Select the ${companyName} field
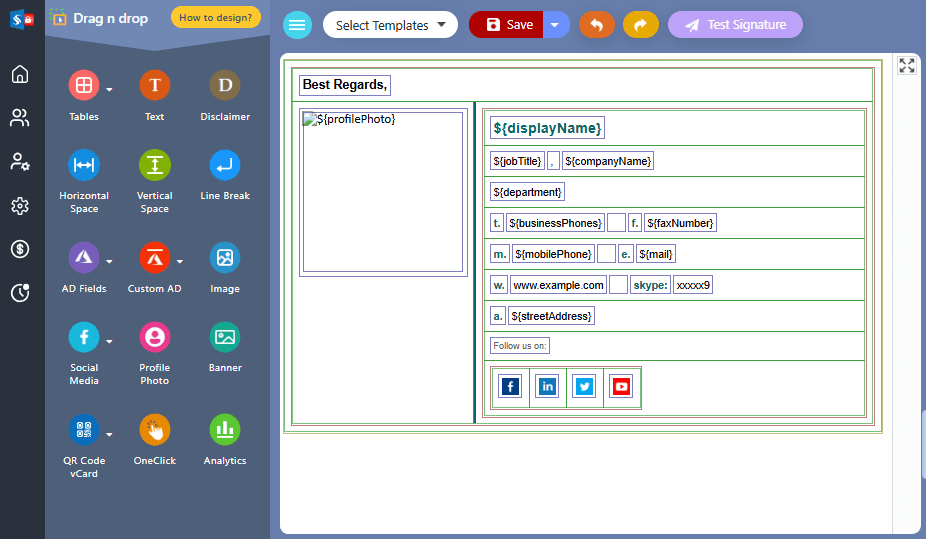This screenshot has width=926, height=539. tap(608, 161)
